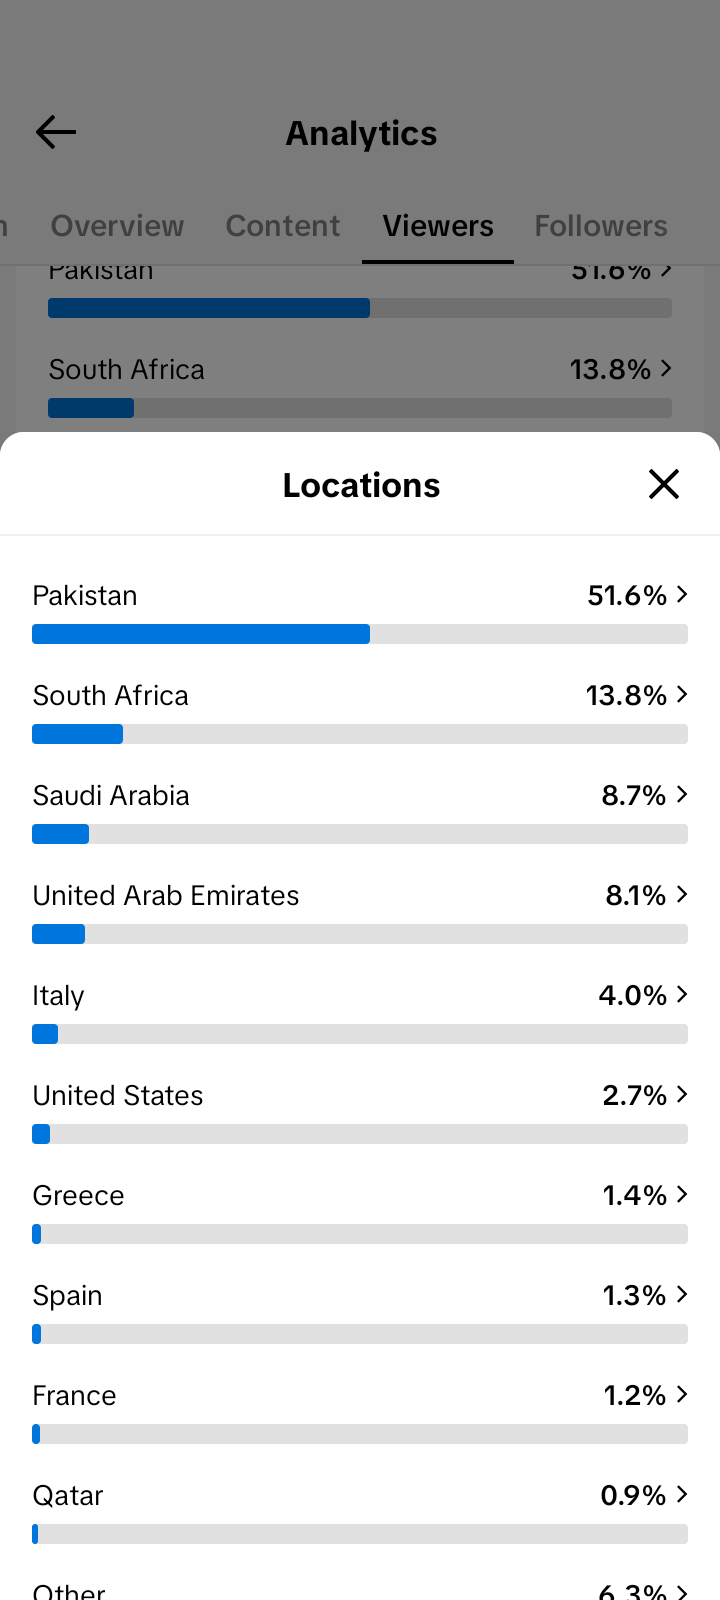Select the Italy location label
This screenshot has height=1600, width=720.
click(58, 996)
